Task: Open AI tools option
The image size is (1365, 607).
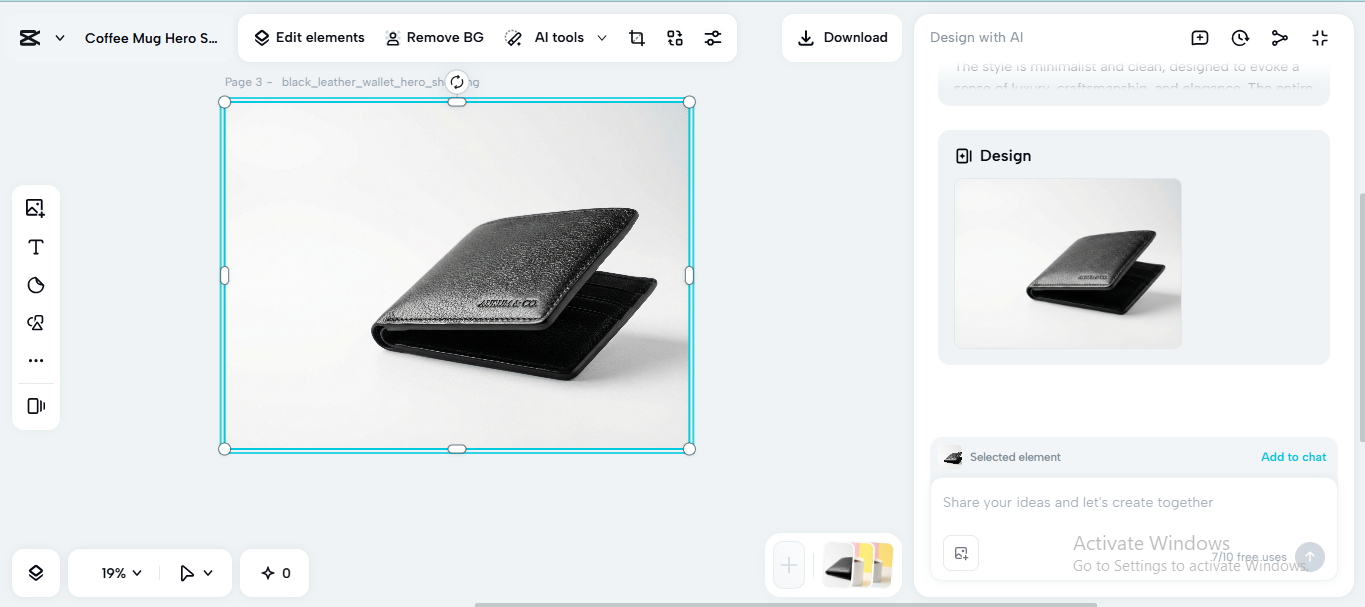Action: [x=545, y=38]
